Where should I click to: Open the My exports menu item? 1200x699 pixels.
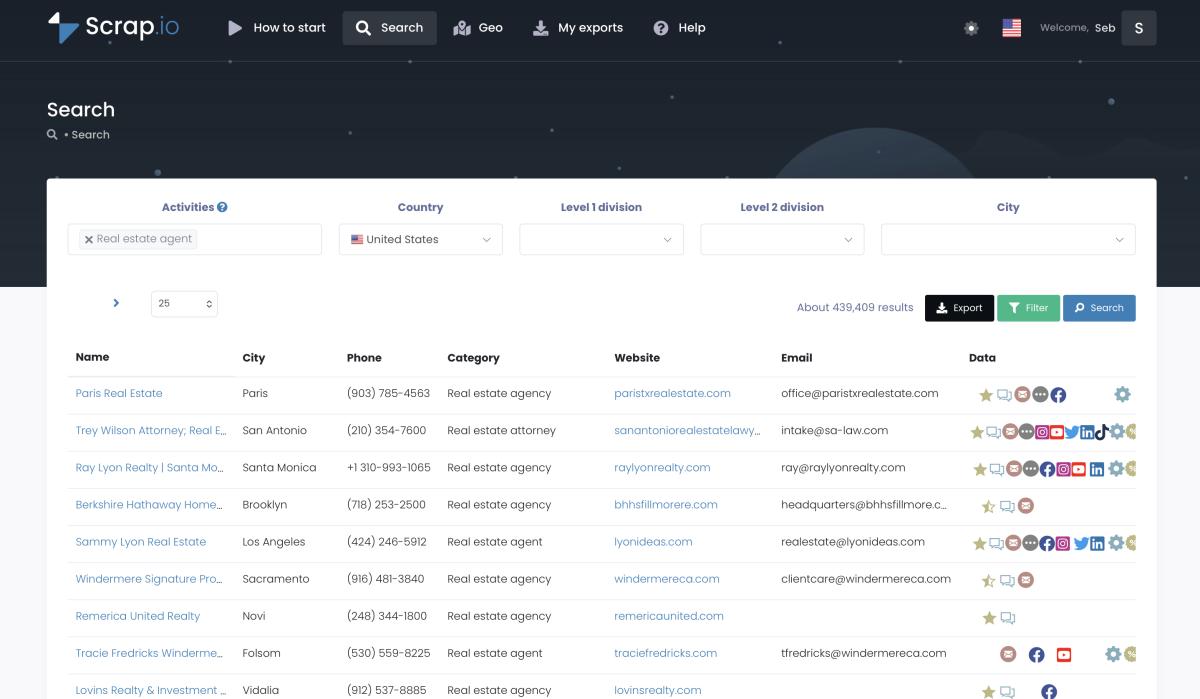tap(578, 28)
